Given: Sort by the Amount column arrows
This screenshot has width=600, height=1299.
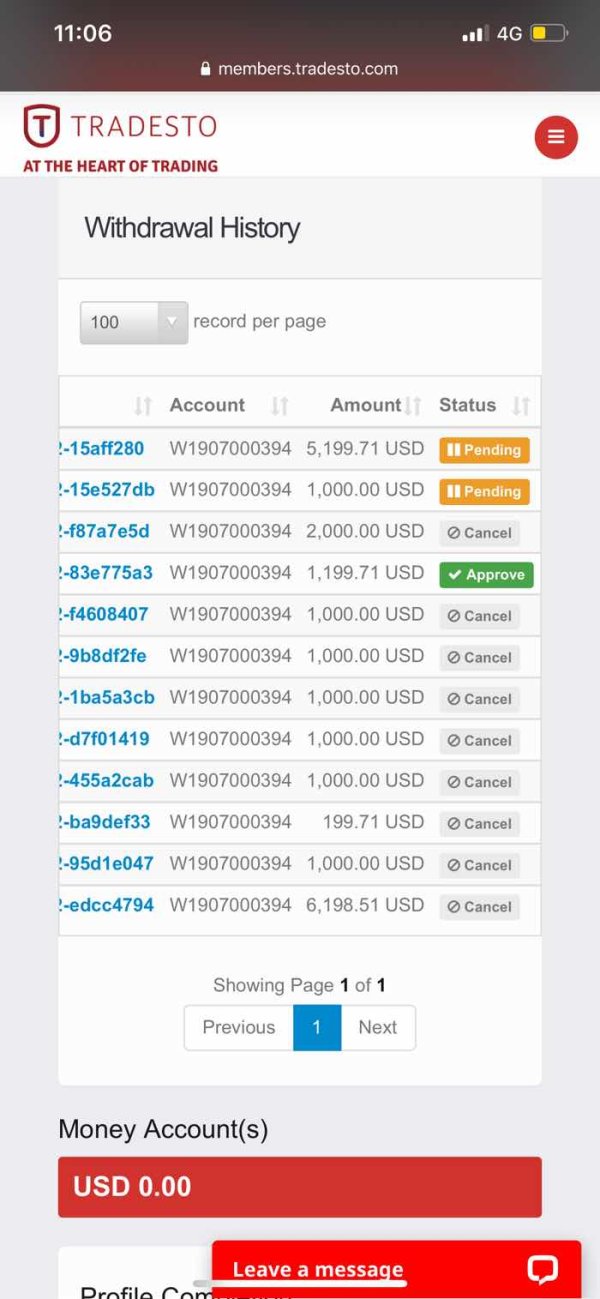Looking at the screenshot, I should click(413, 405).
